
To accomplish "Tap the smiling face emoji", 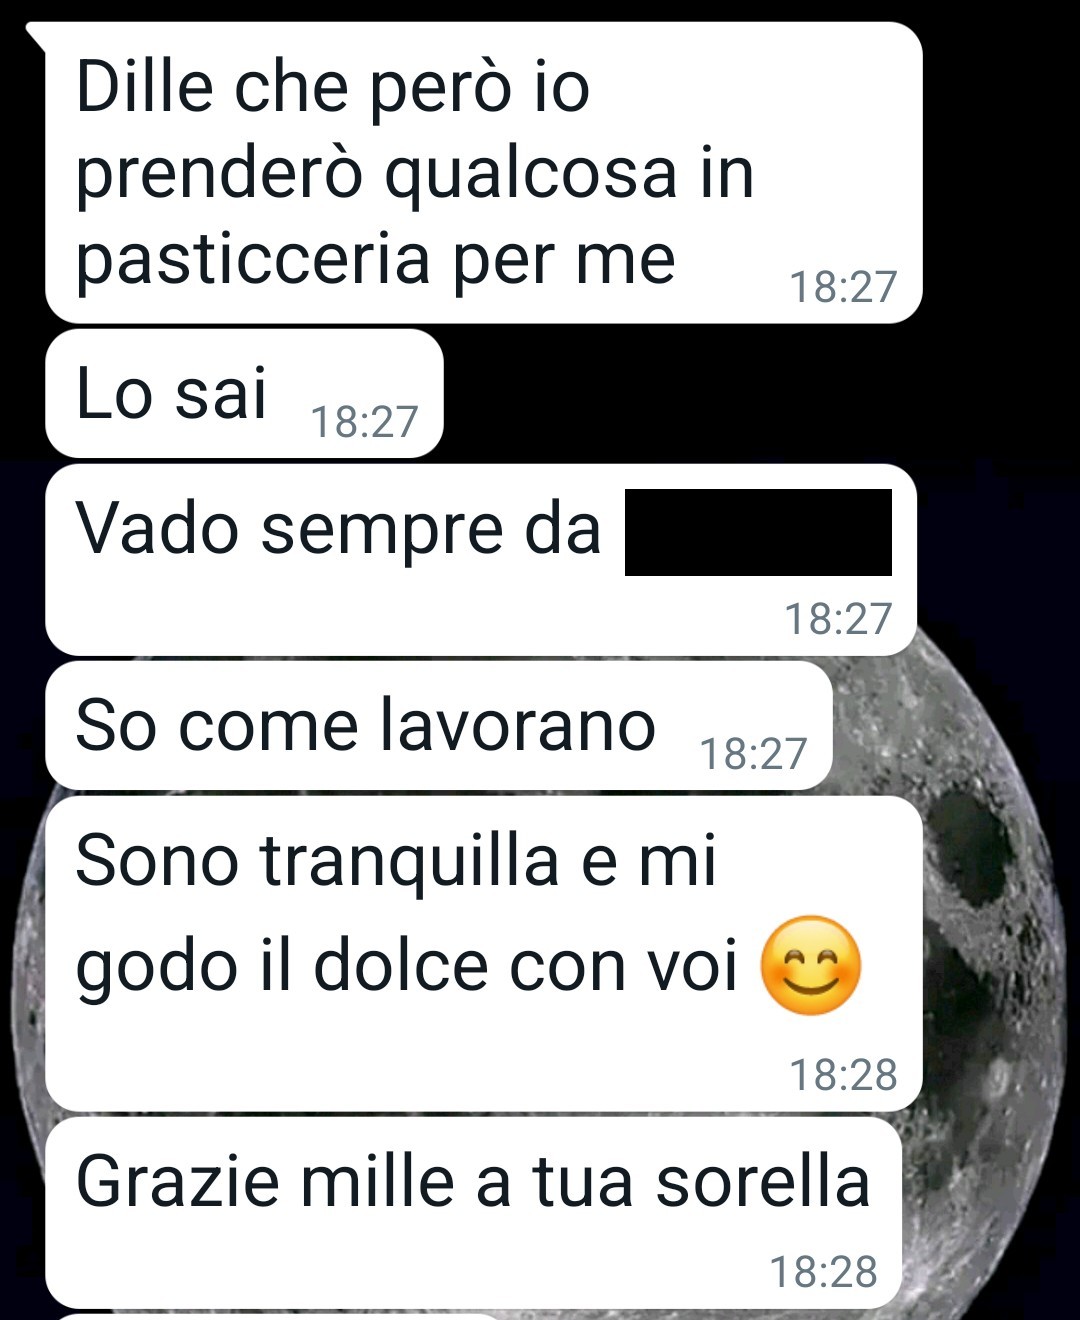I will tap(811, 965).
